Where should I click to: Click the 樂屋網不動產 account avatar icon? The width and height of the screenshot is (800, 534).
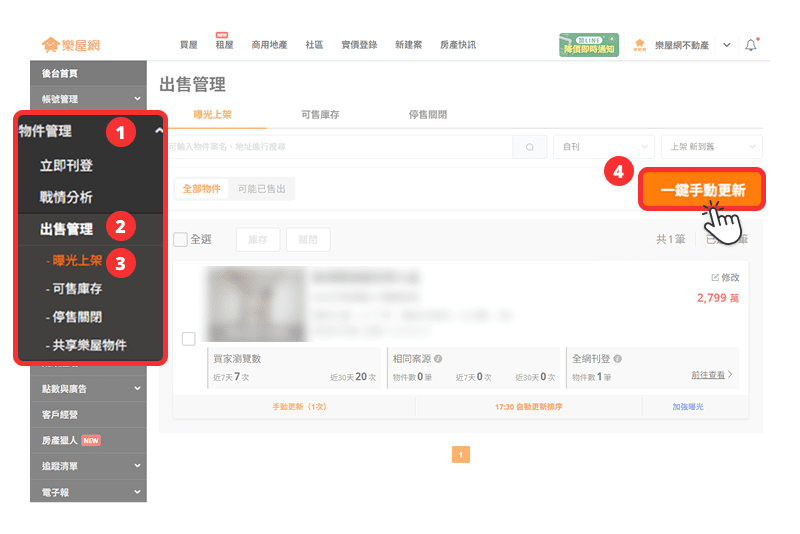640,45
